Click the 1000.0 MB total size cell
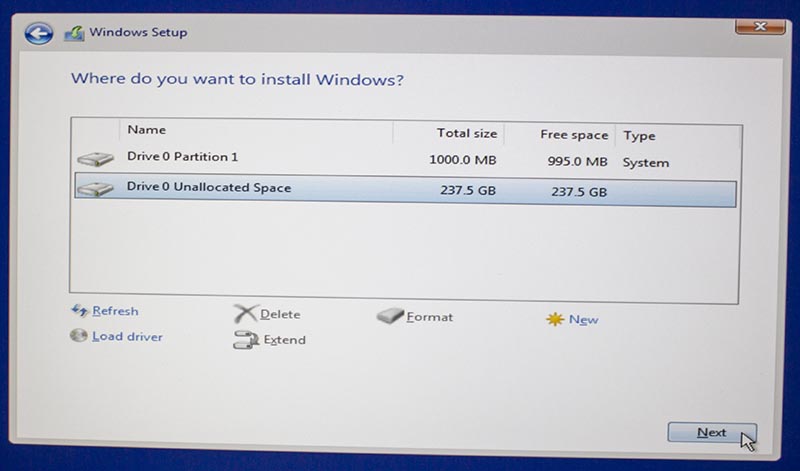The width and height of the screenshot is (800, 471). [463, 160]
